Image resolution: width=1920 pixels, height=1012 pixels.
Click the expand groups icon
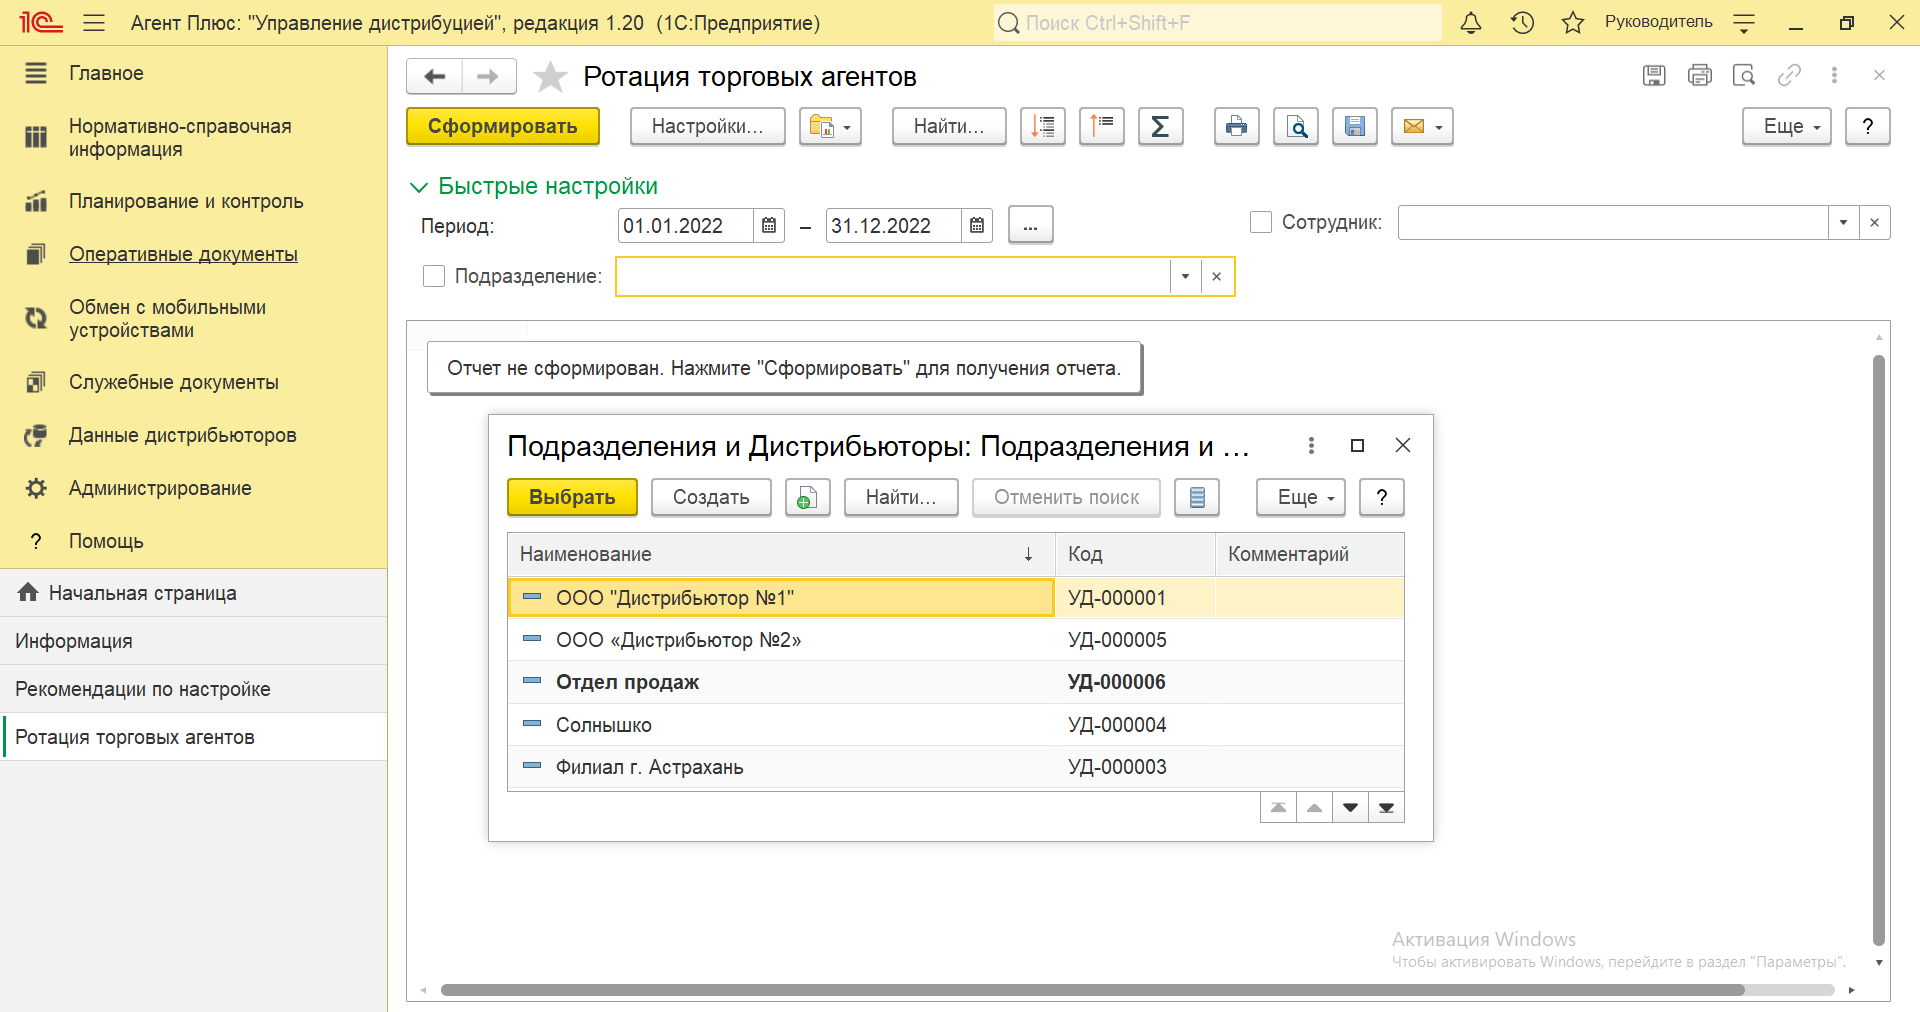pos(1101,127)
